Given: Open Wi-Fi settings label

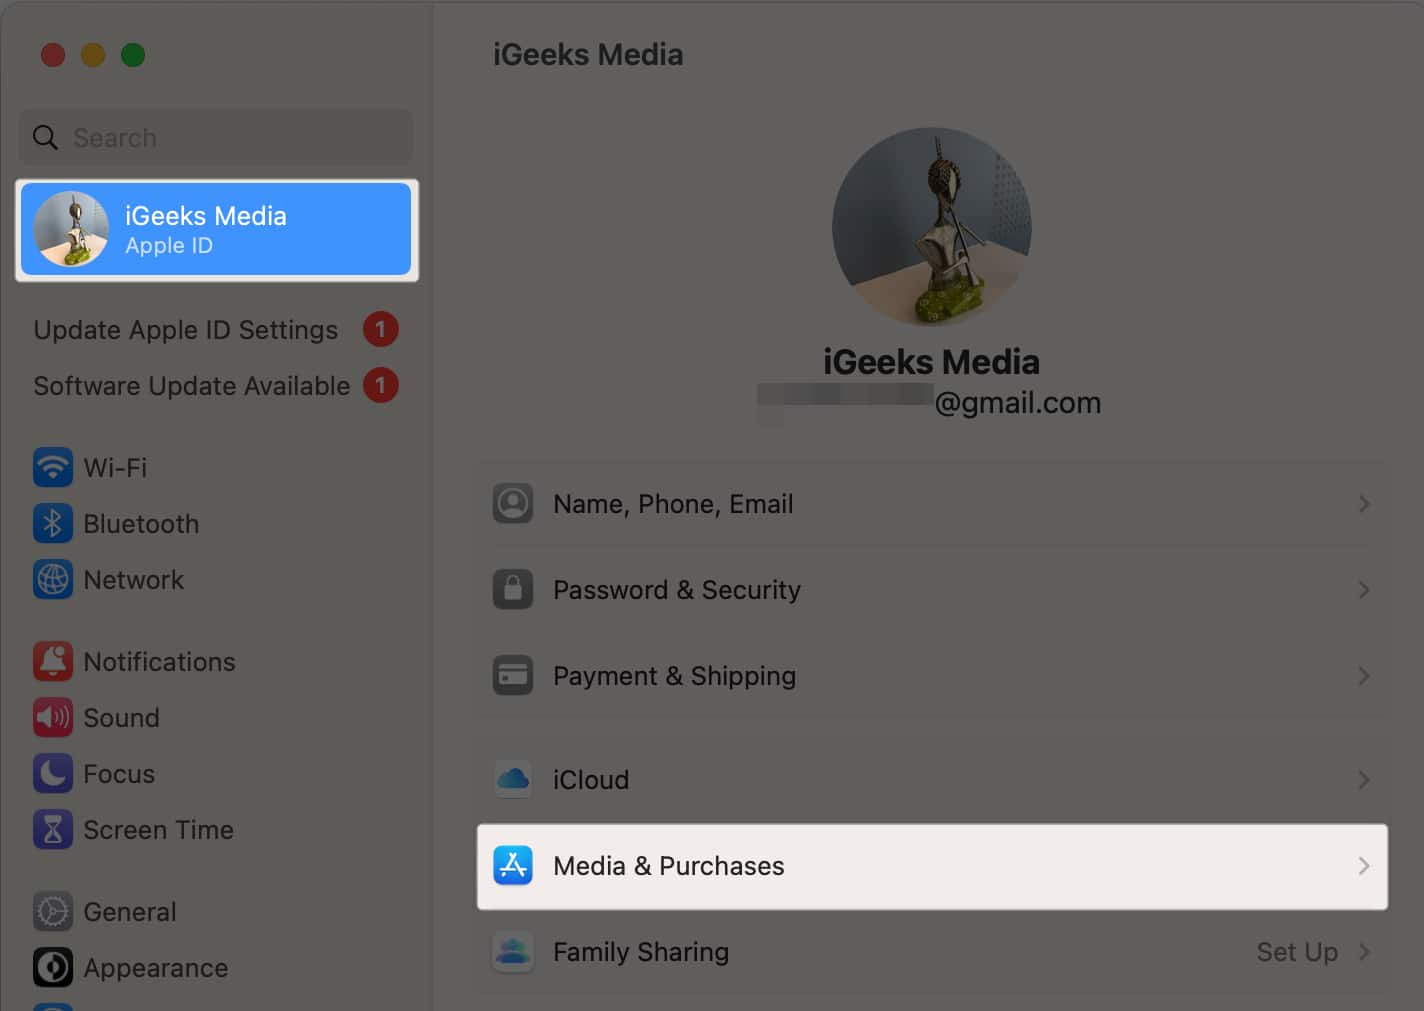Looking at the screenshot, I should [115, 467].
